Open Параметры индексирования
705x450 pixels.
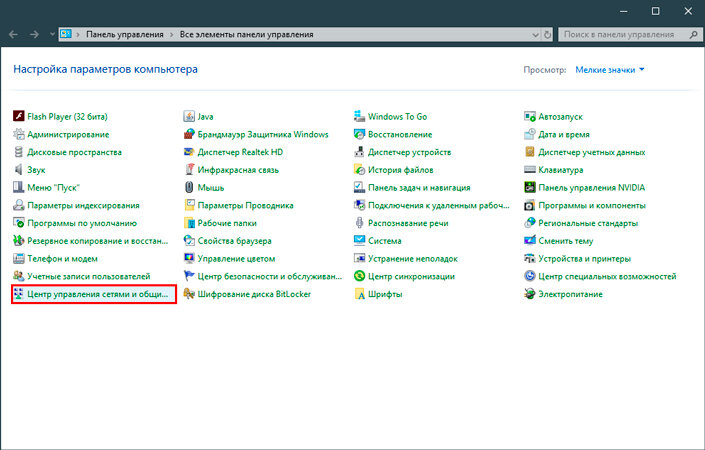(76, 205)
